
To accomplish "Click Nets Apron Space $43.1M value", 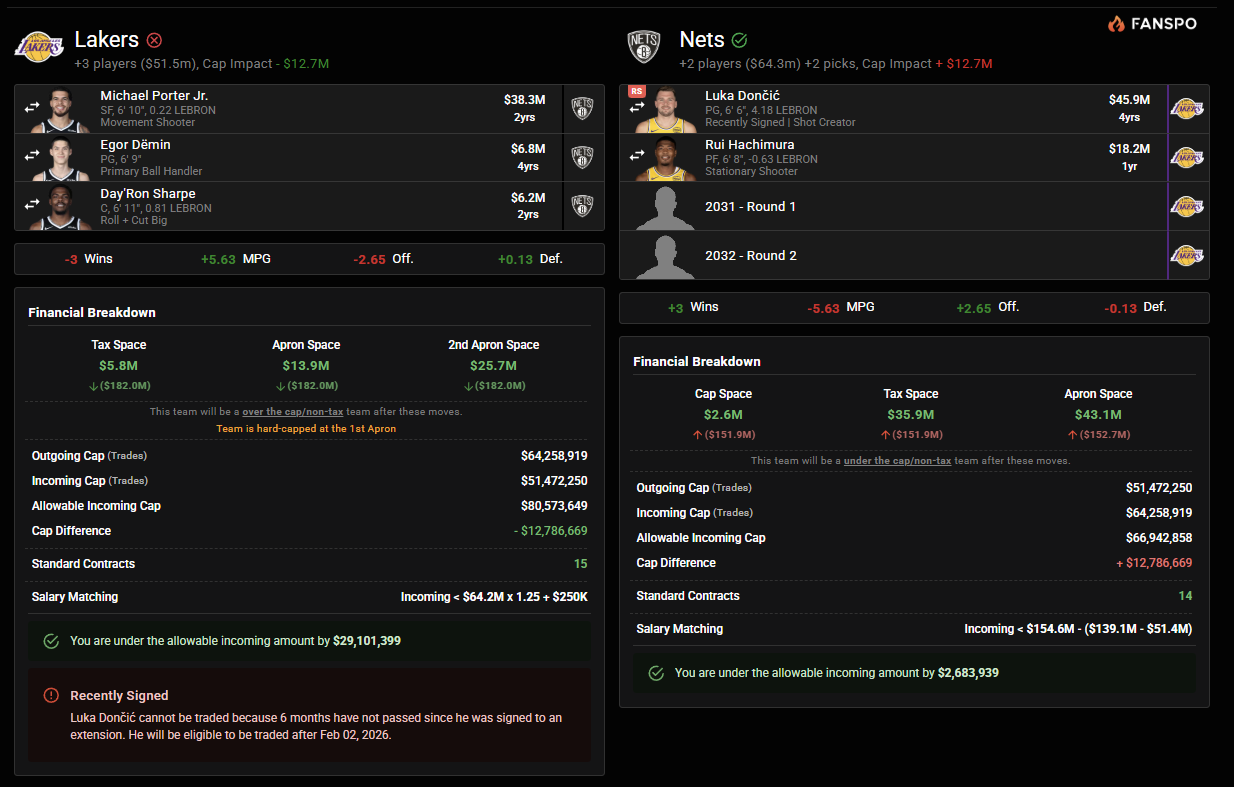I will (1098, 415).
